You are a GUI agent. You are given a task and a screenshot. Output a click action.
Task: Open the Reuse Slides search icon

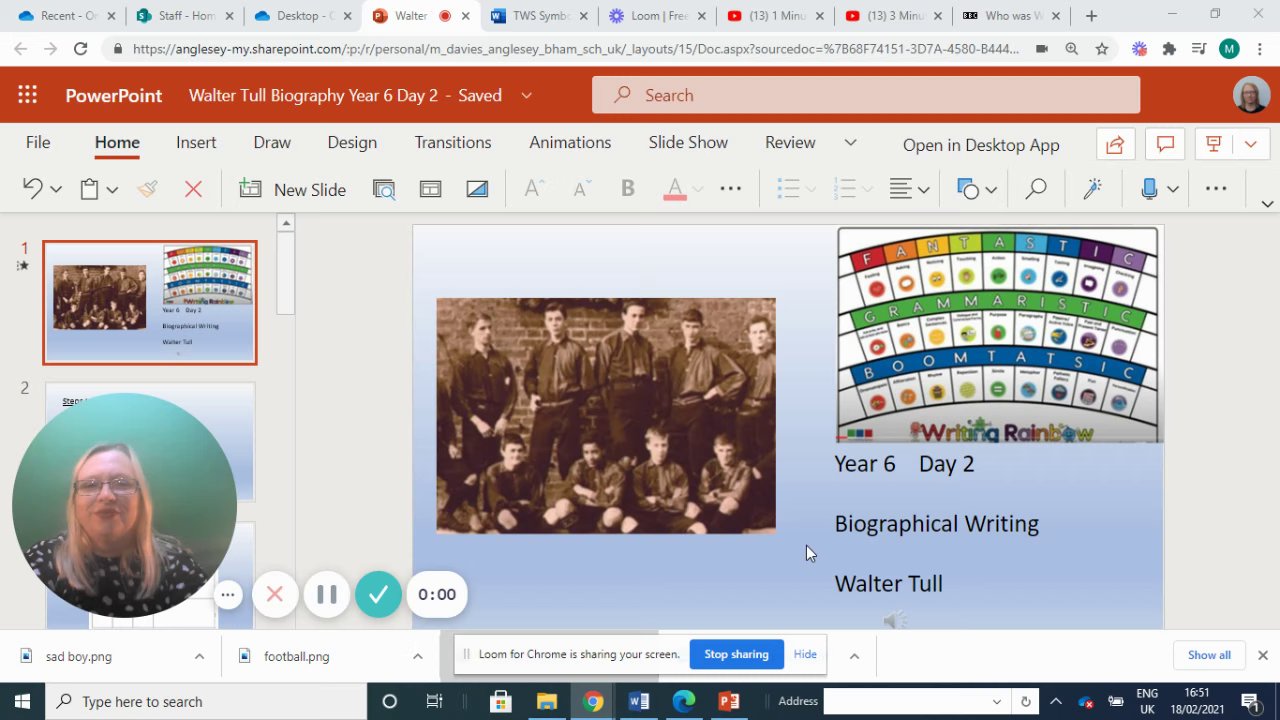384,189
